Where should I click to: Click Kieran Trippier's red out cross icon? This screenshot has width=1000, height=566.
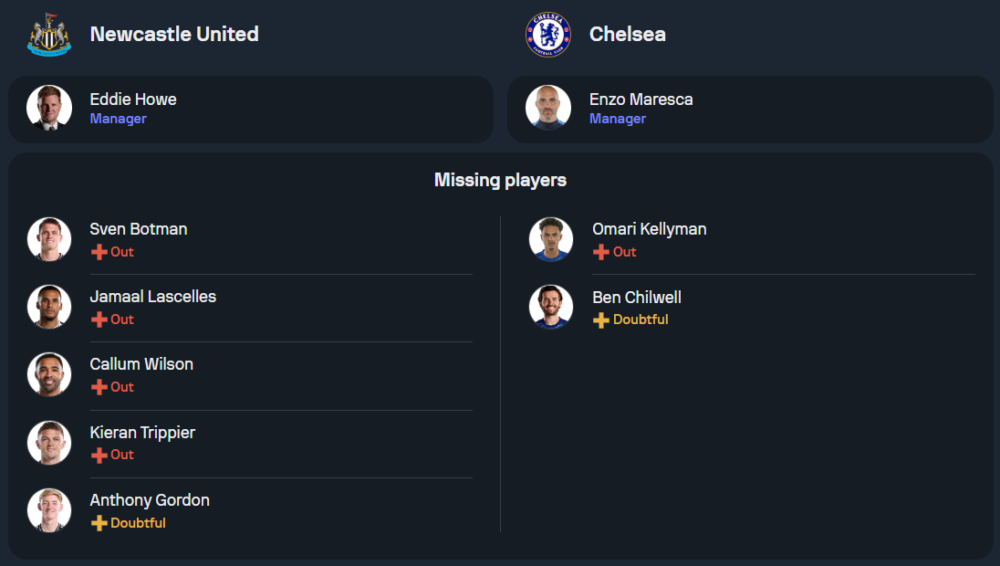pyautogui.click(x=99, y=455)
